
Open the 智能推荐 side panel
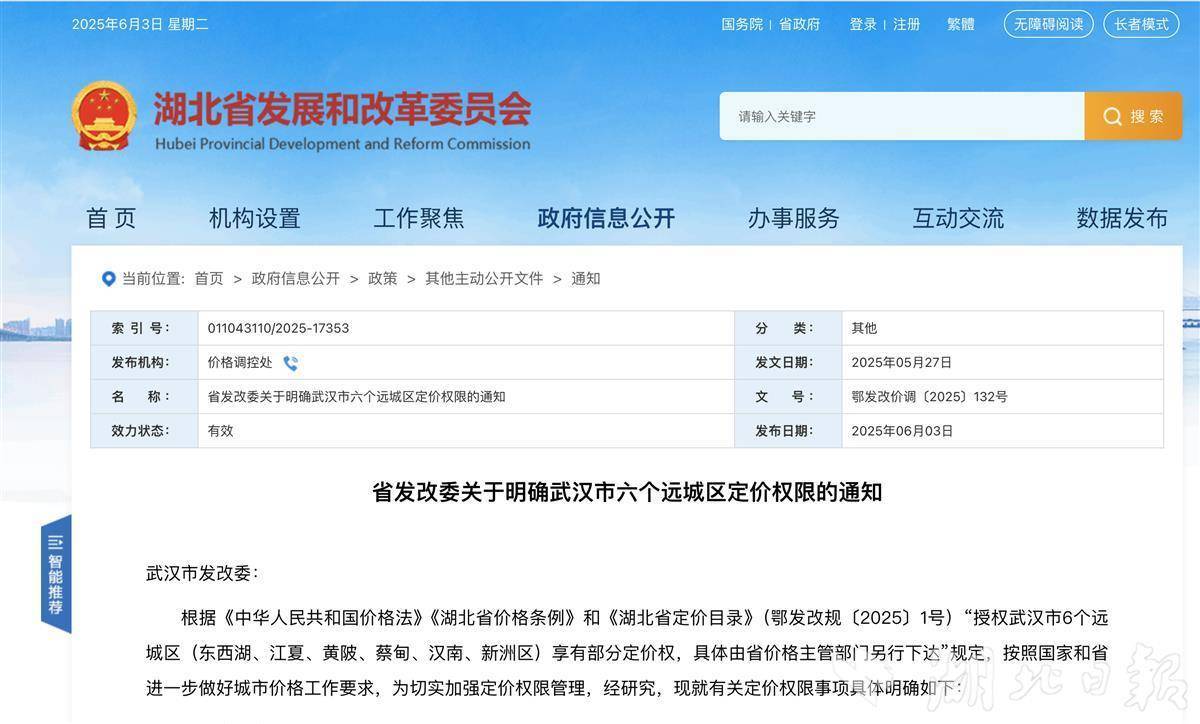(56, 575)
